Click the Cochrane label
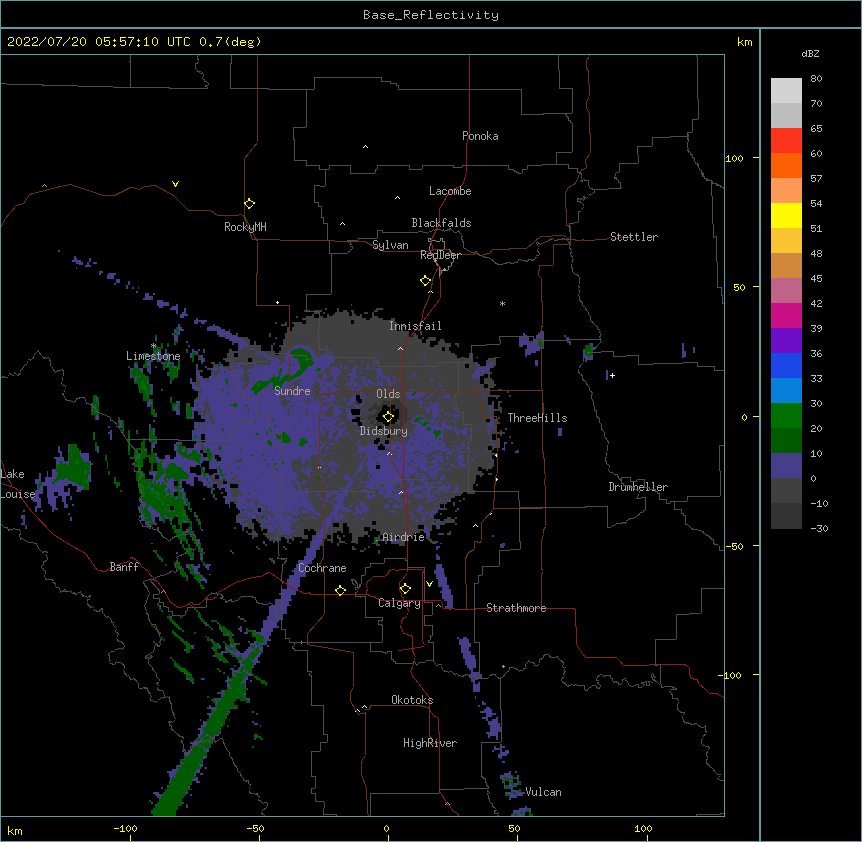 tap(322, 568)
